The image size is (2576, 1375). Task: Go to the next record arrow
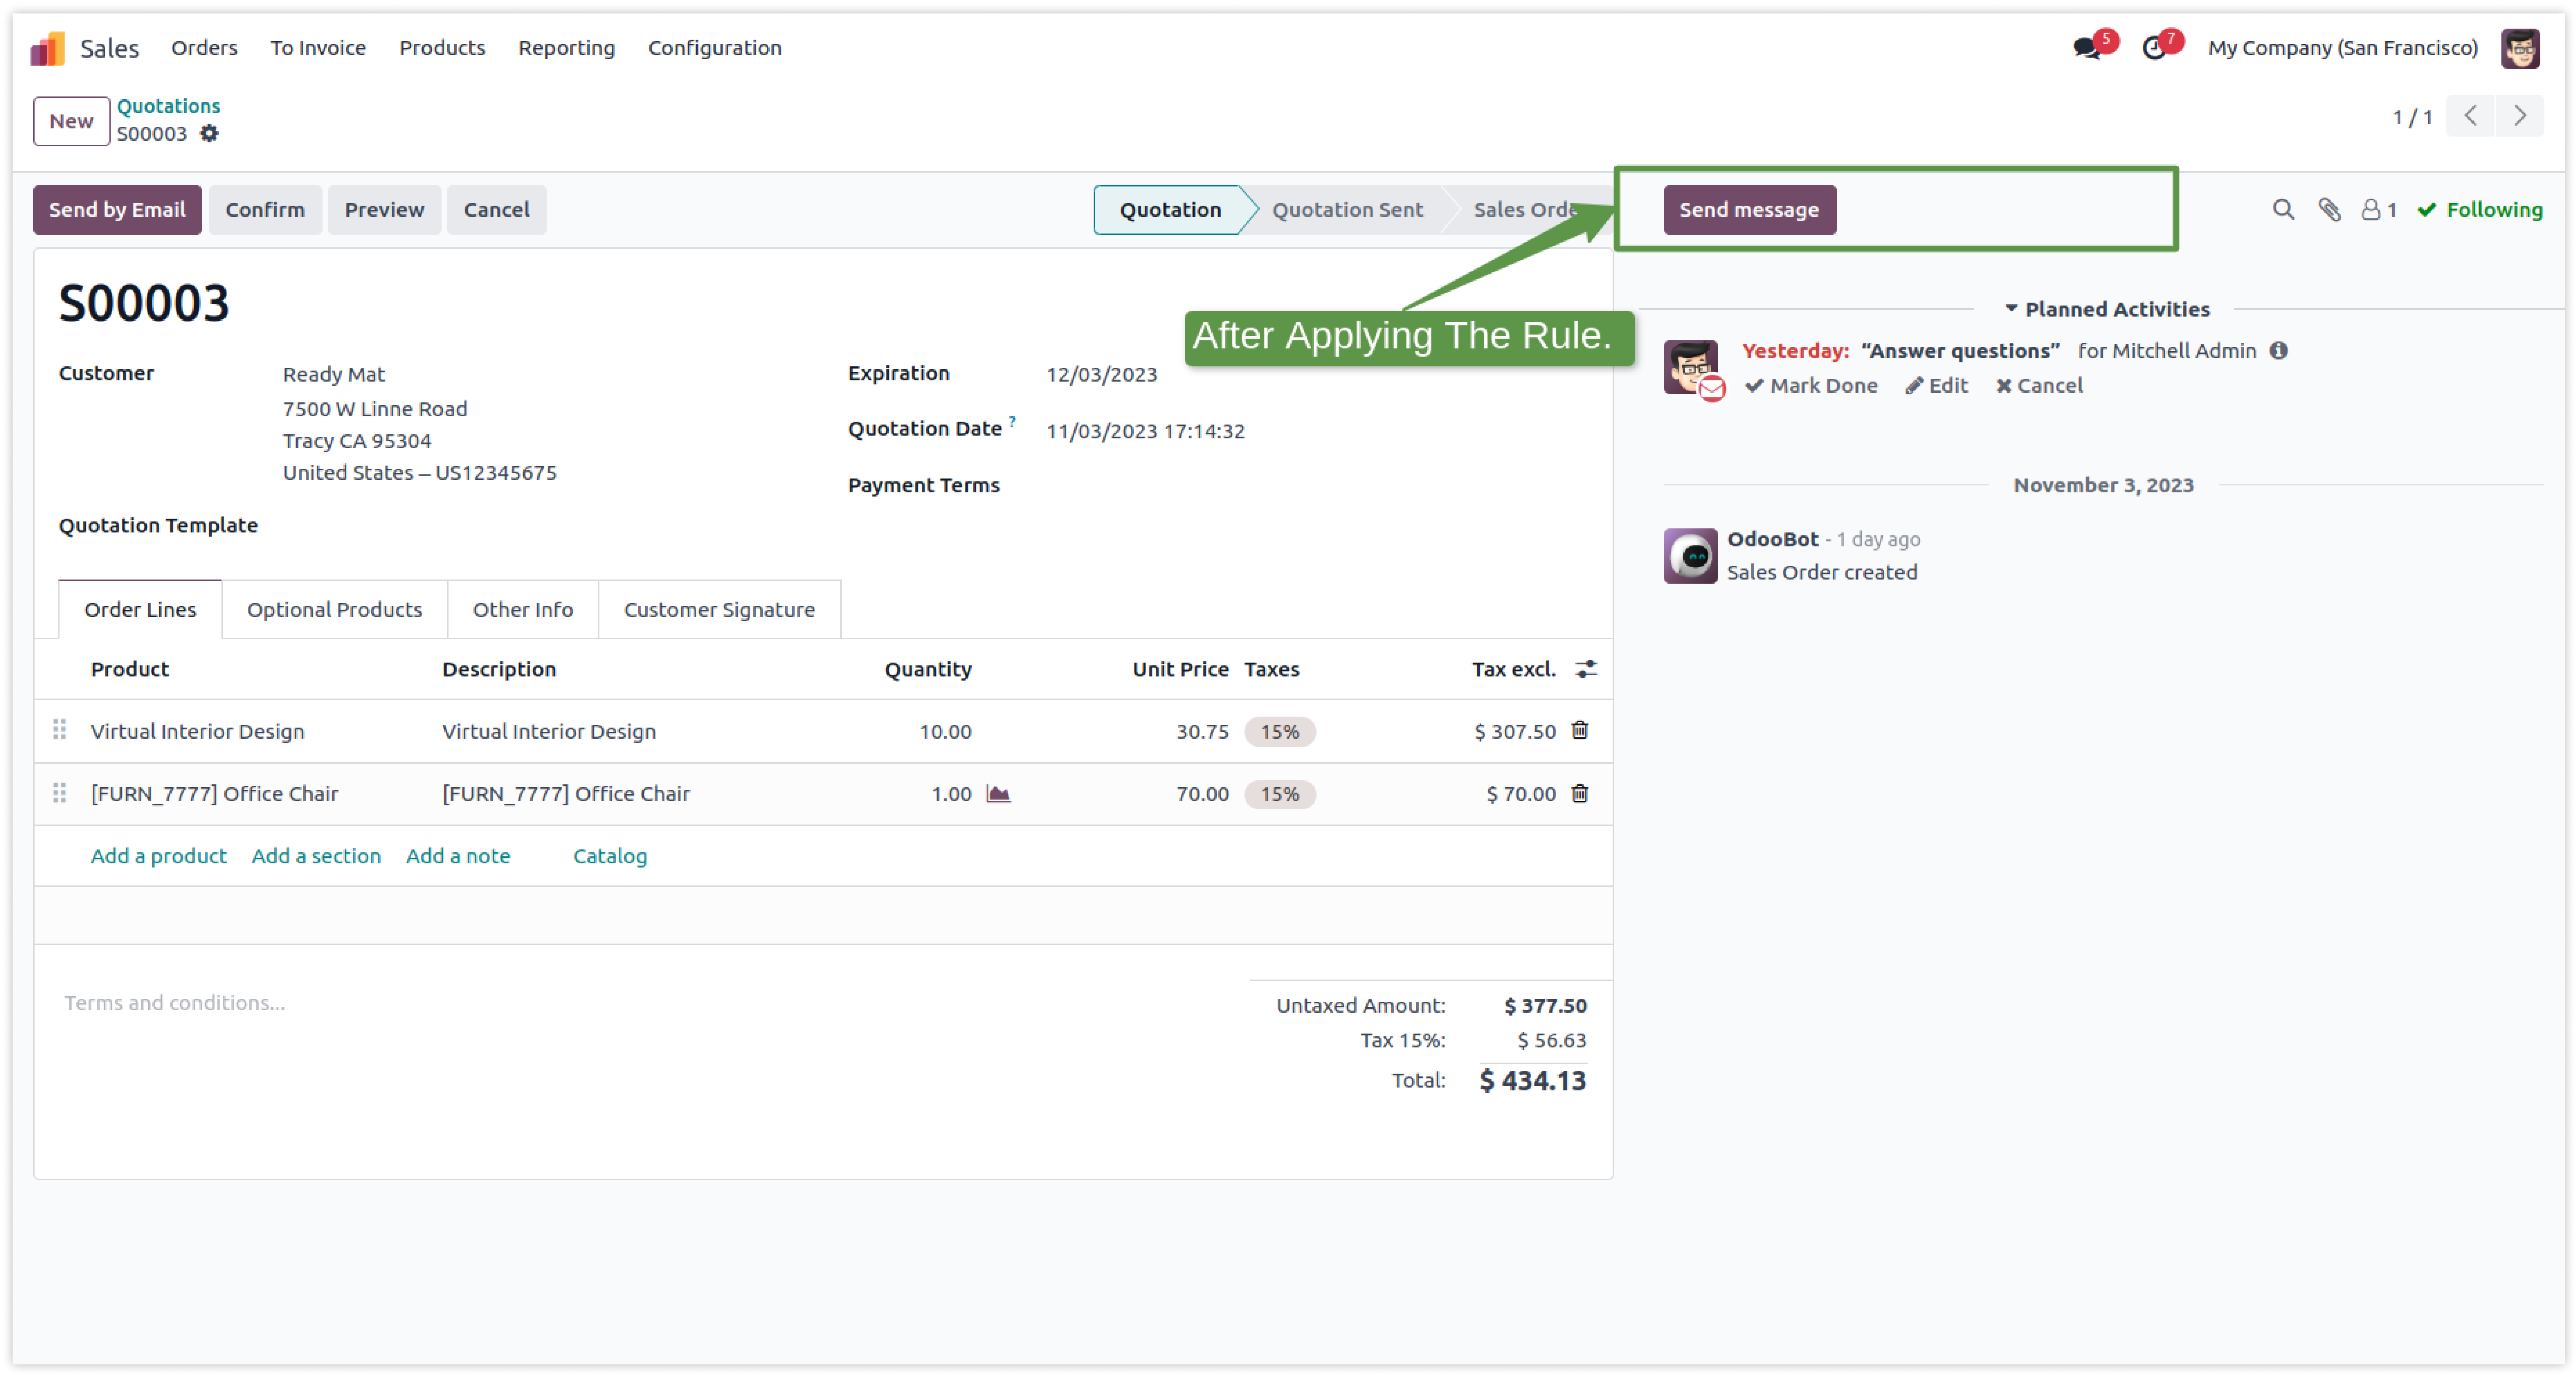(2520, 116)
